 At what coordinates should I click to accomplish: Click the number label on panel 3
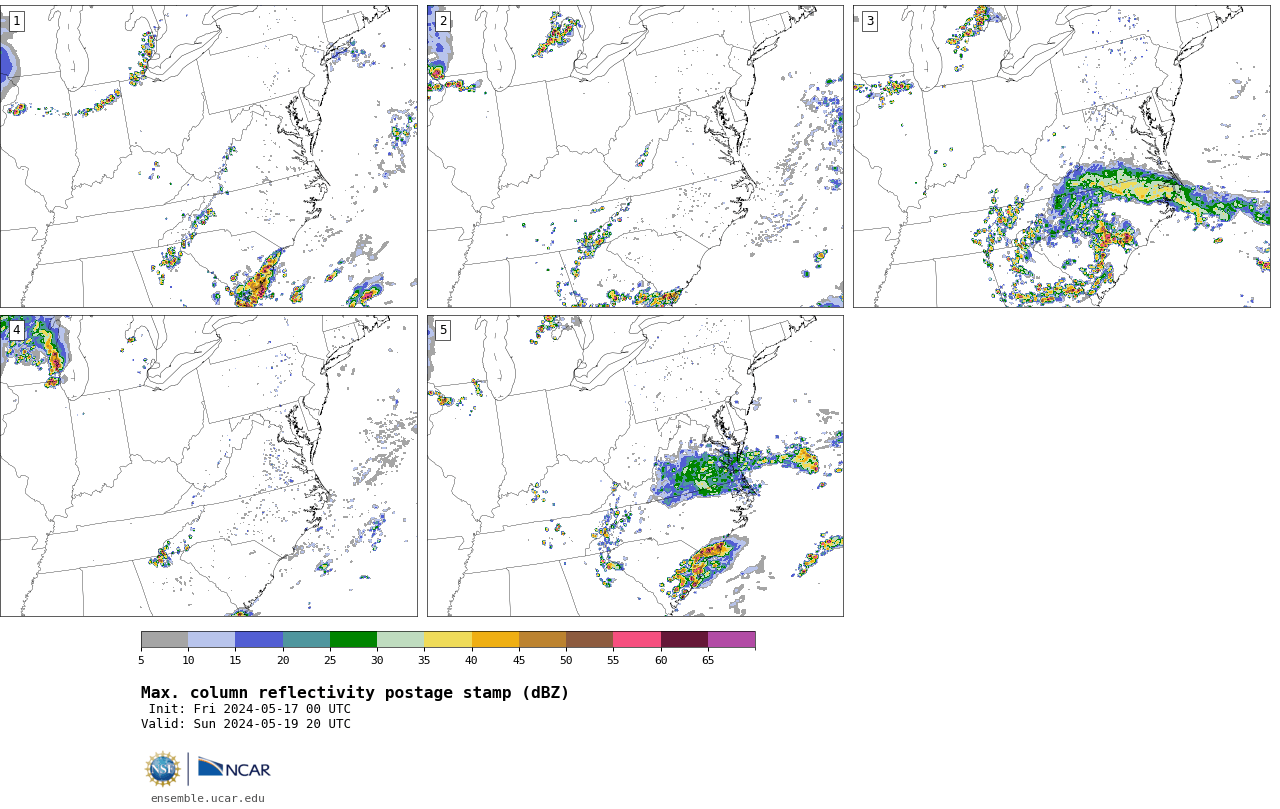869,21
